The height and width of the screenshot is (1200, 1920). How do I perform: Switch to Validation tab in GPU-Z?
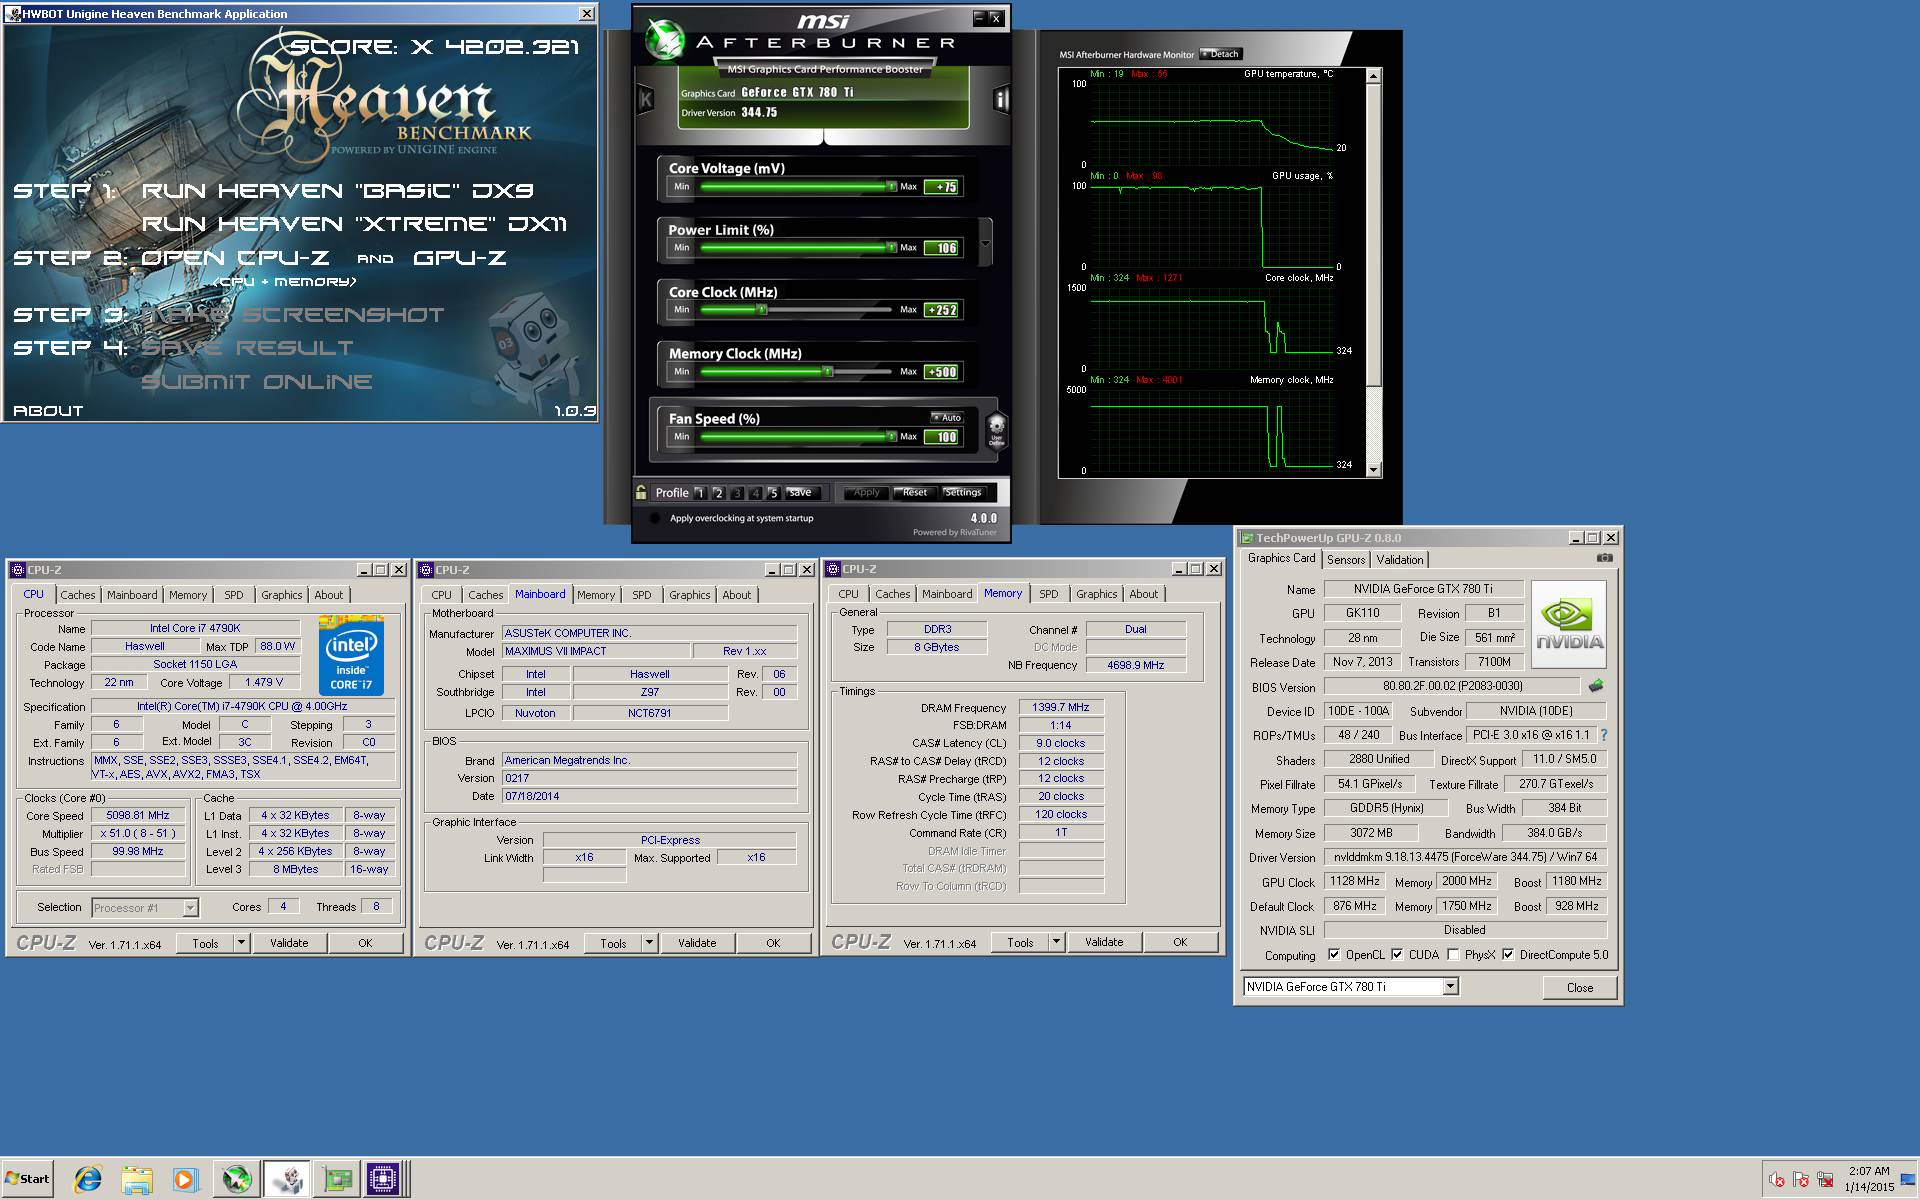coord(1399,560)
